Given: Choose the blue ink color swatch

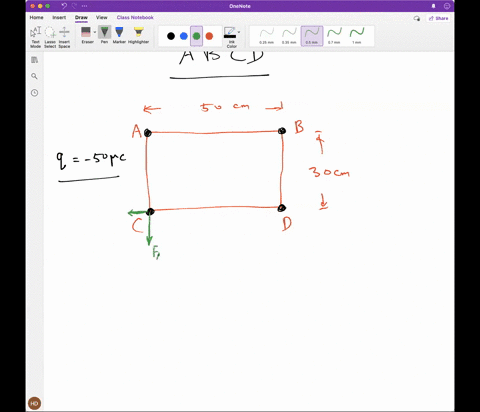Looking at the screenshot, I should click(184, 36).
